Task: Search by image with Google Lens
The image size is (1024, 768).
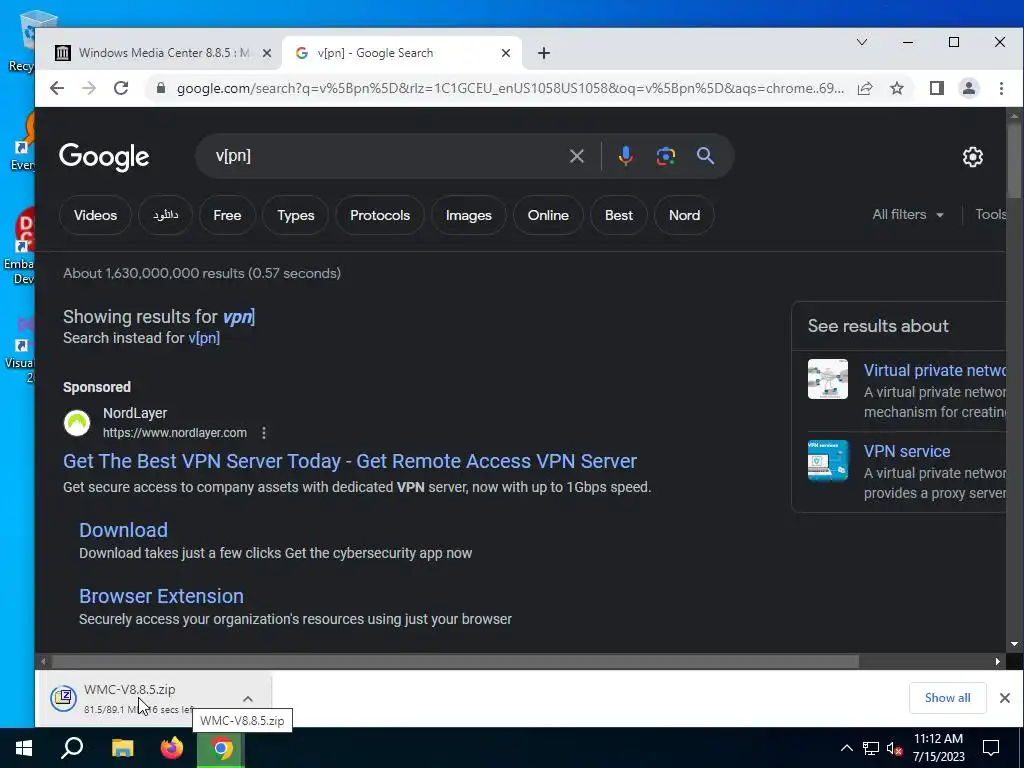Action: click(665, 156)
